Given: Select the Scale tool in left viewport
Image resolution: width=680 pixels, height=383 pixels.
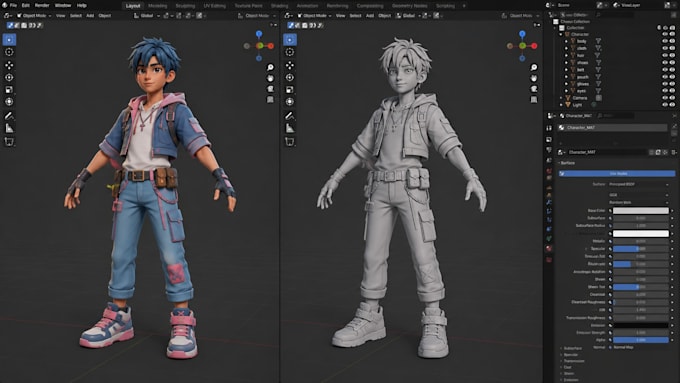Looking at the screenshot, I should [x=9, y=90].
